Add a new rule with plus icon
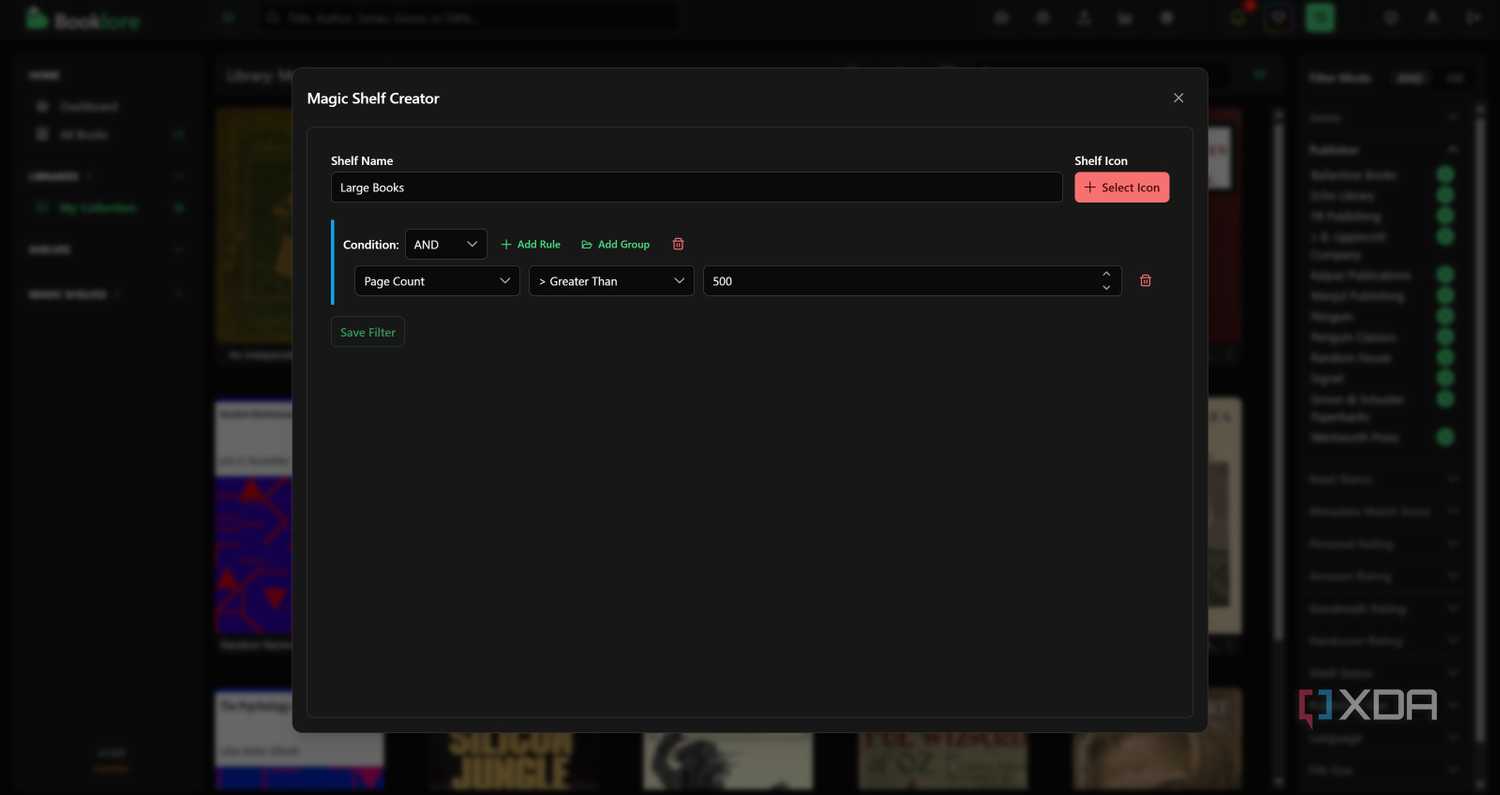The height and width of the screenshot is (795, 1500). 530,244
